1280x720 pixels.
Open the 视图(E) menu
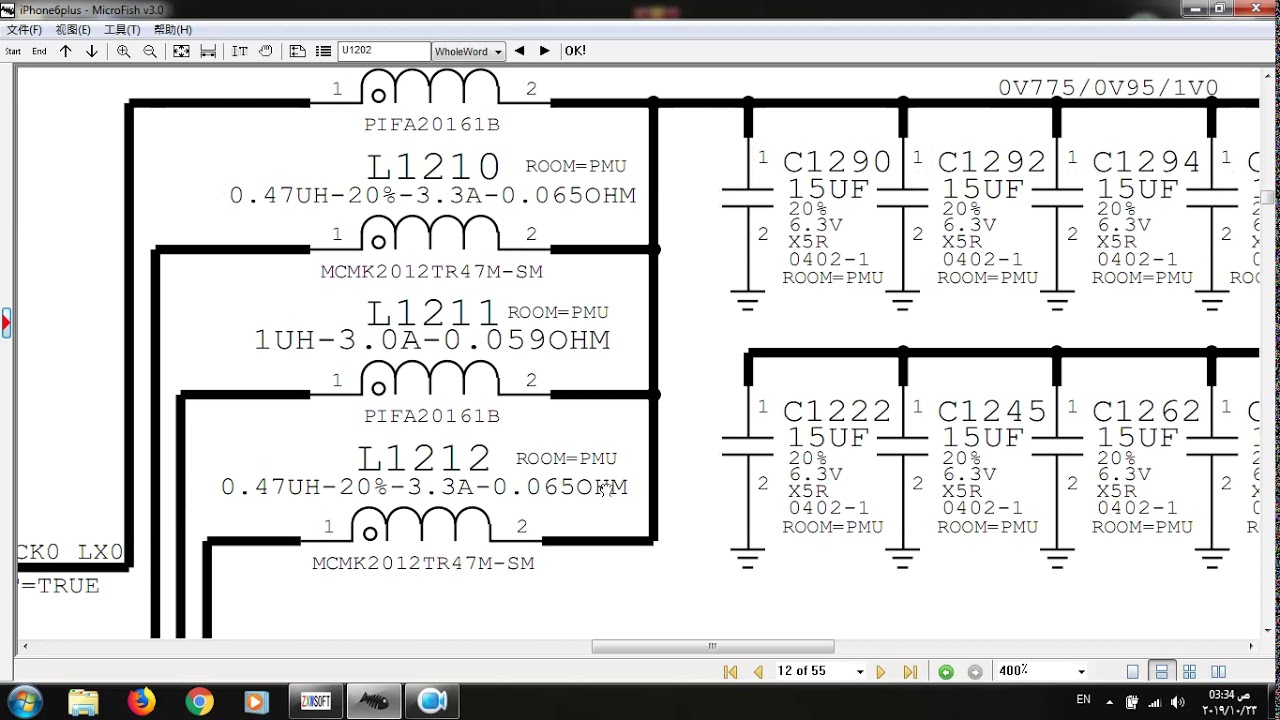(x=73, y=30)
